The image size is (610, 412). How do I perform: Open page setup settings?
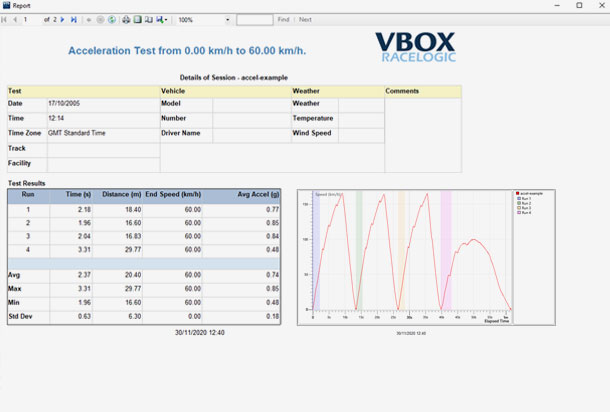(x=148, y=20)
